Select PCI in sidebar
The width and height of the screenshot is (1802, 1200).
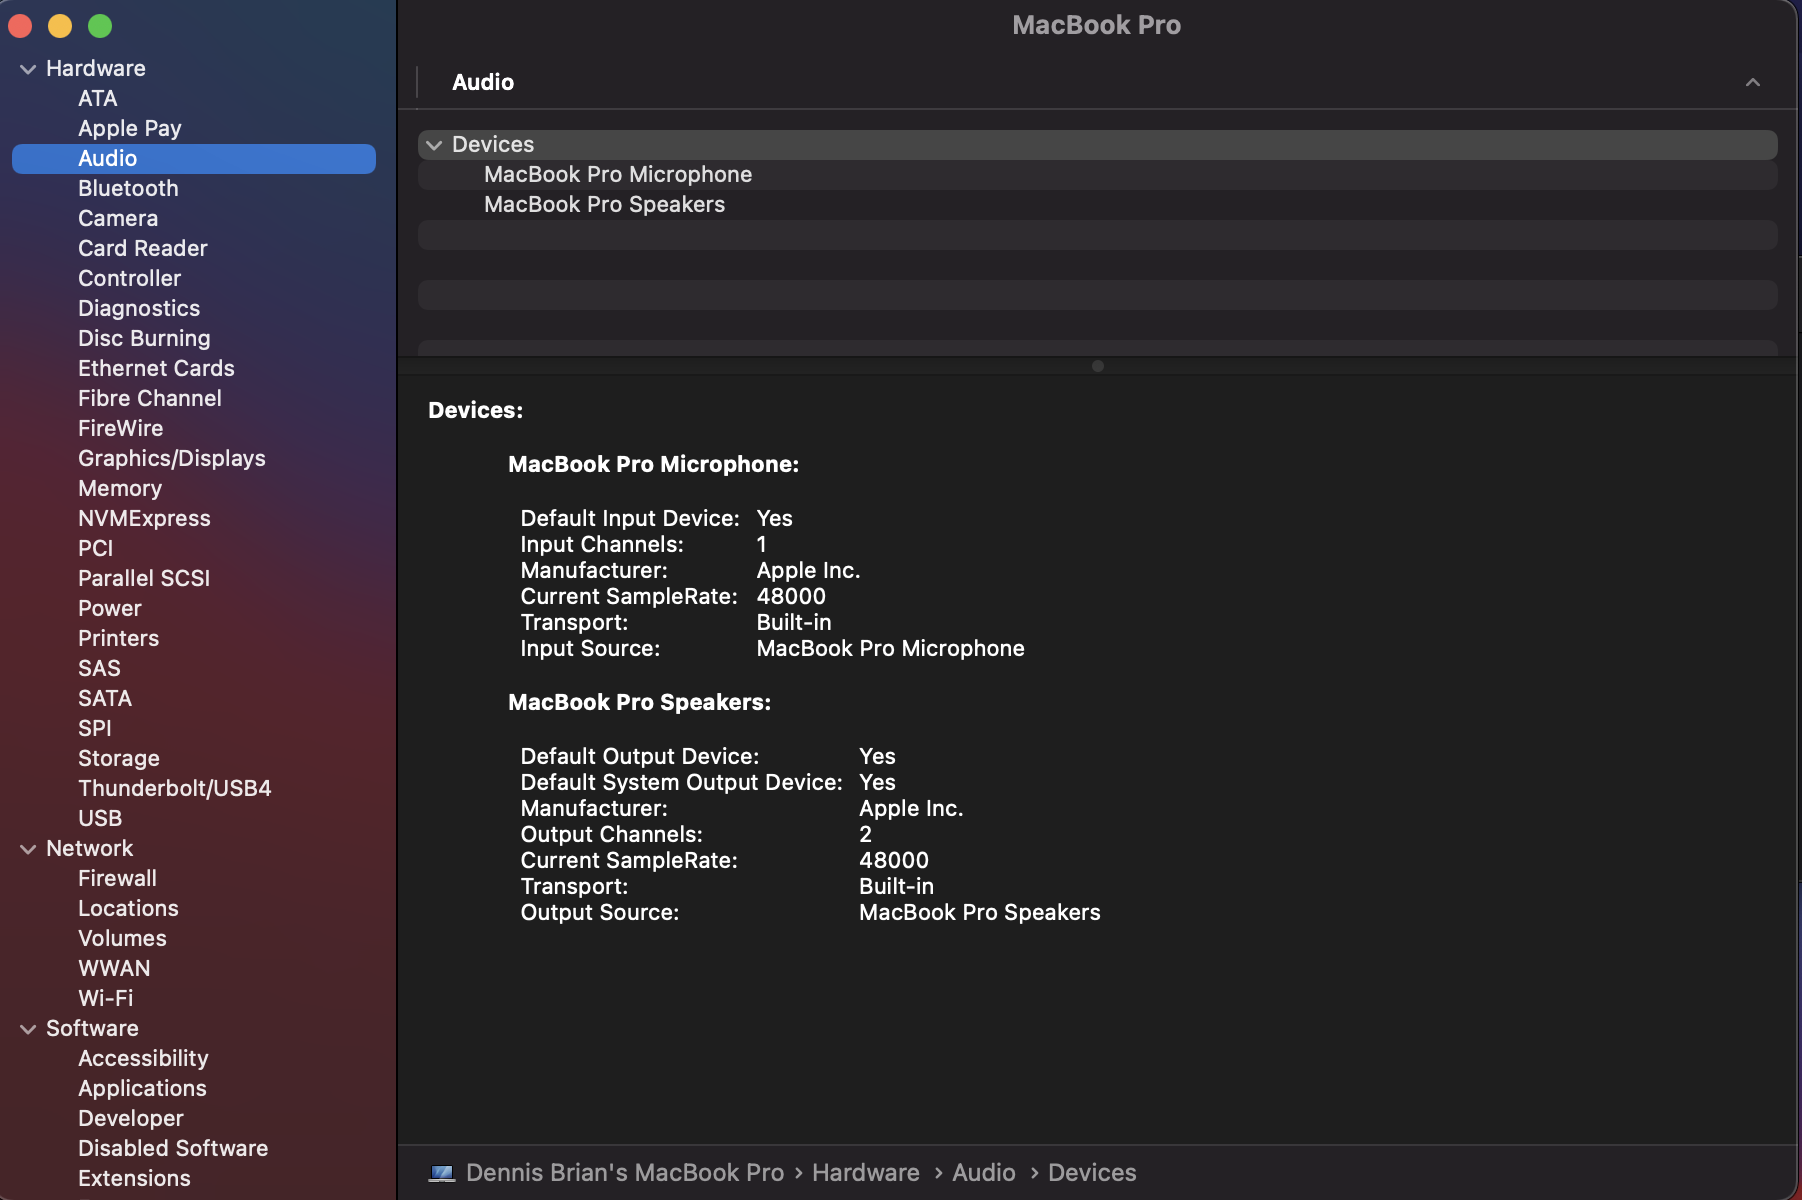(x=96, y=548)
